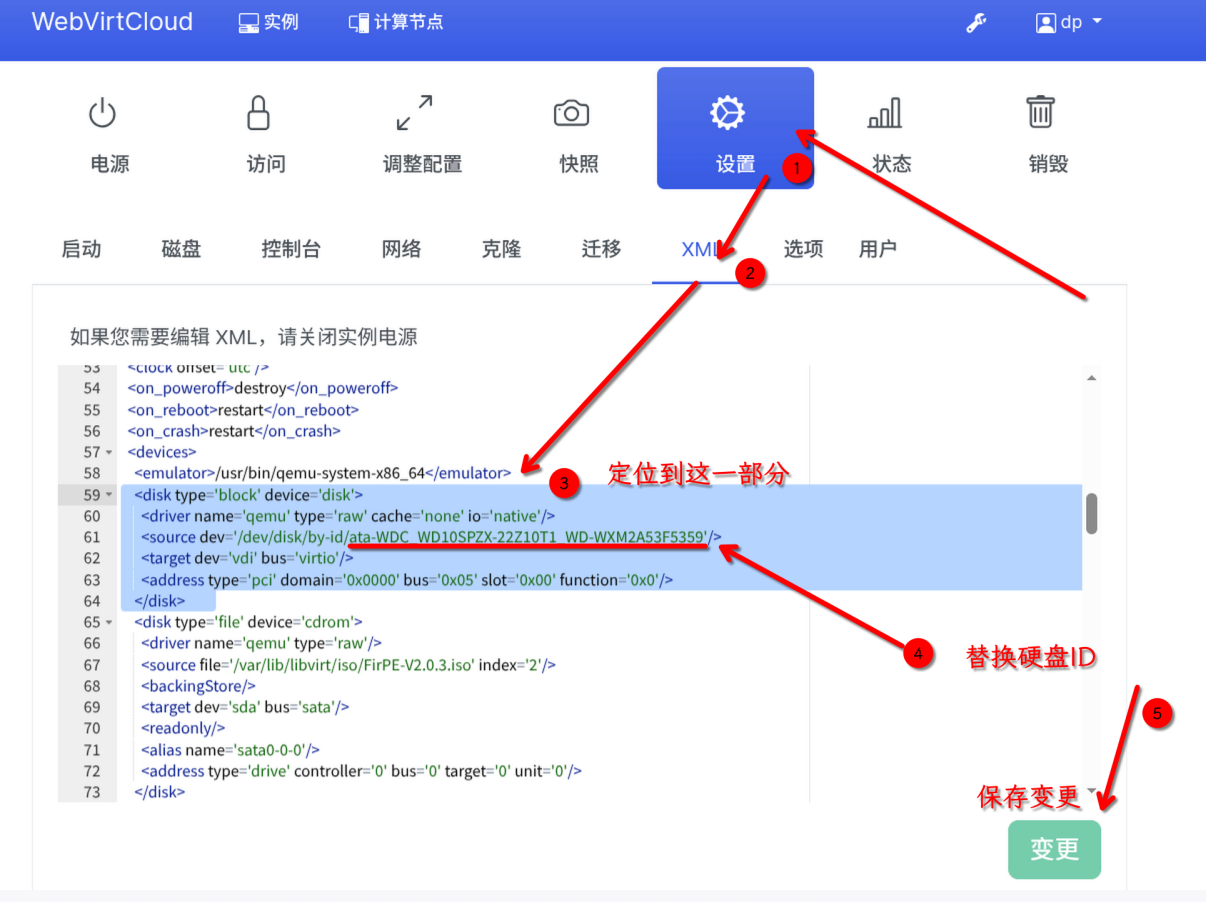Switch to the 克隆 tab
Viewport: 1206px width, 902px height.
(x=501, y=249)
